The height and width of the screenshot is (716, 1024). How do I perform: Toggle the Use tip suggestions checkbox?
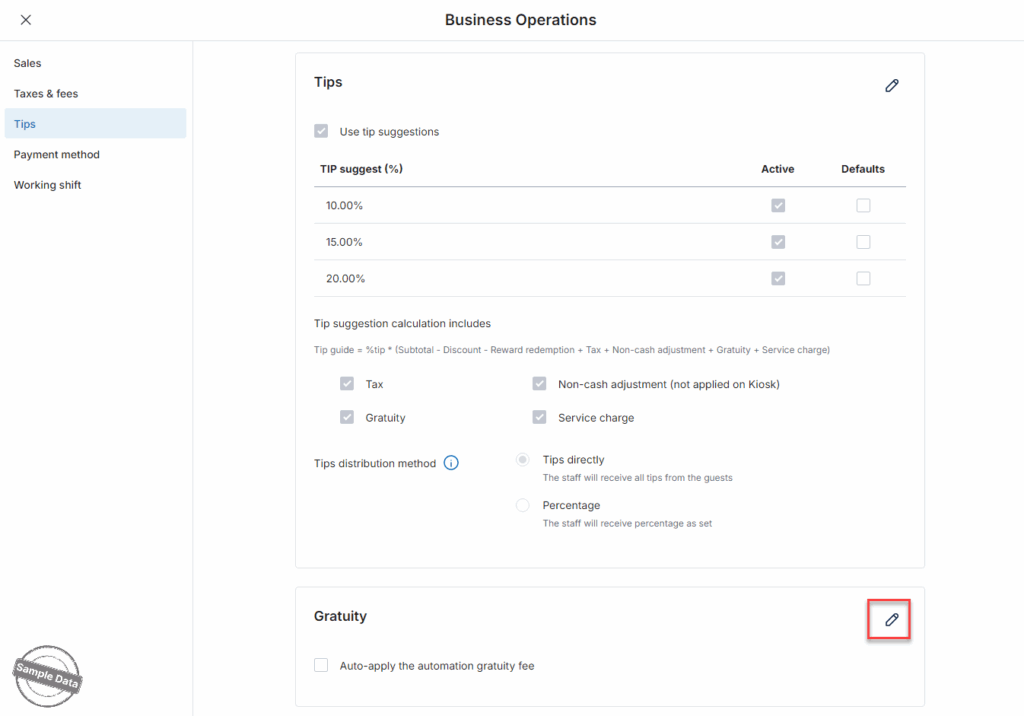point(321,131)
